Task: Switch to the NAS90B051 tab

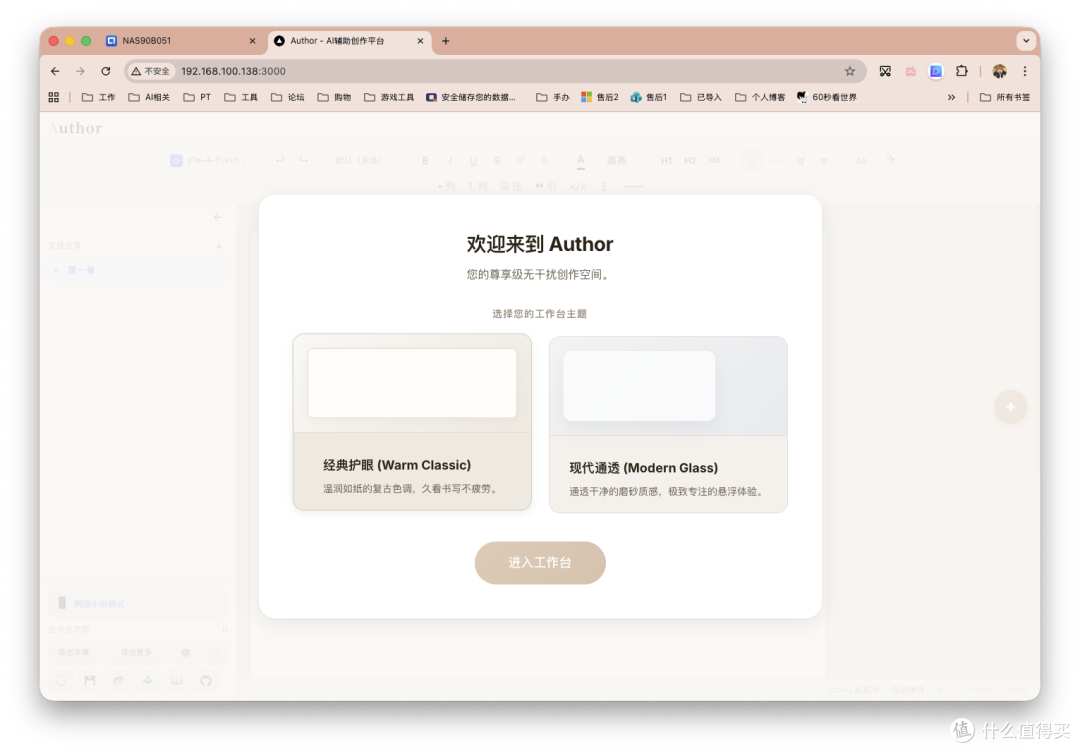Action: 182,41
